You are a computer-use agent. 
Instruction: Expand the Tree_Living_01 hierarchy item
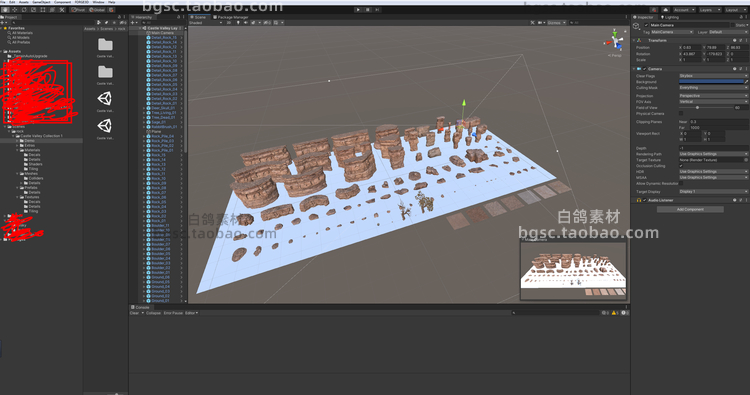tap(144, 113)
